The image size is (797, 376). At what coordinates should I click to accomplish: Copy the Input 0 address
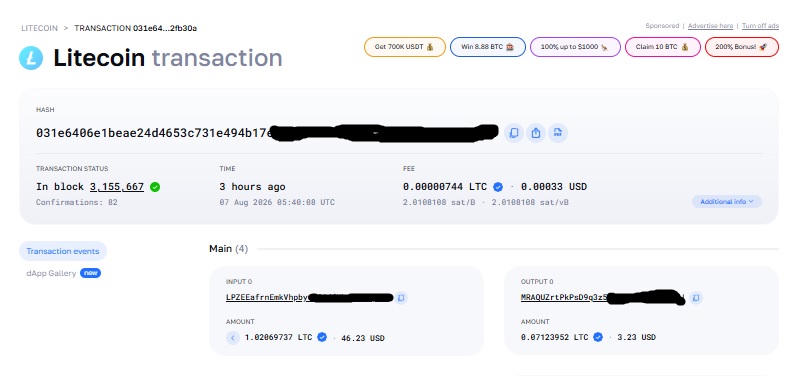pos(401,298)
